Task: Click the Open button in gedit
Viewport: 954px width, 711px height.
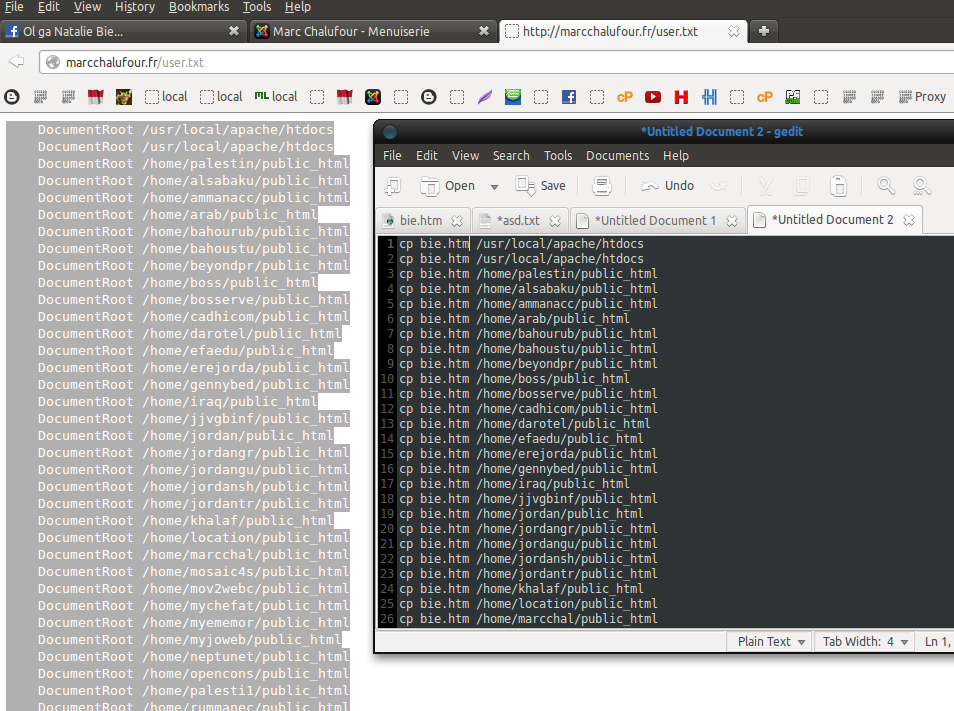Action: coord(447,186)
